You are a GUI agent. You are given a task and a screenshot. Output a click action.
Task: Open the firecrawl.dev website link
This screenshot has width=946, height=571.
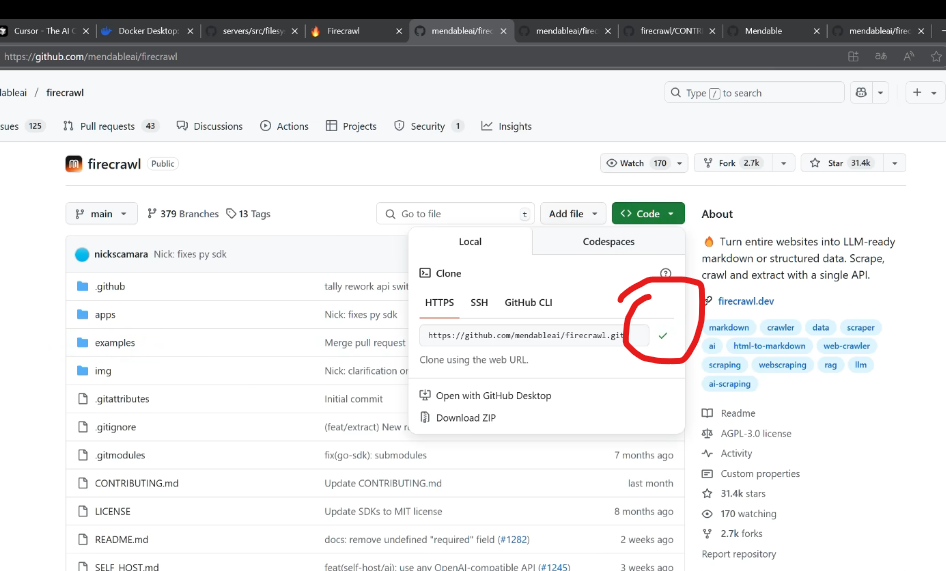746,301
